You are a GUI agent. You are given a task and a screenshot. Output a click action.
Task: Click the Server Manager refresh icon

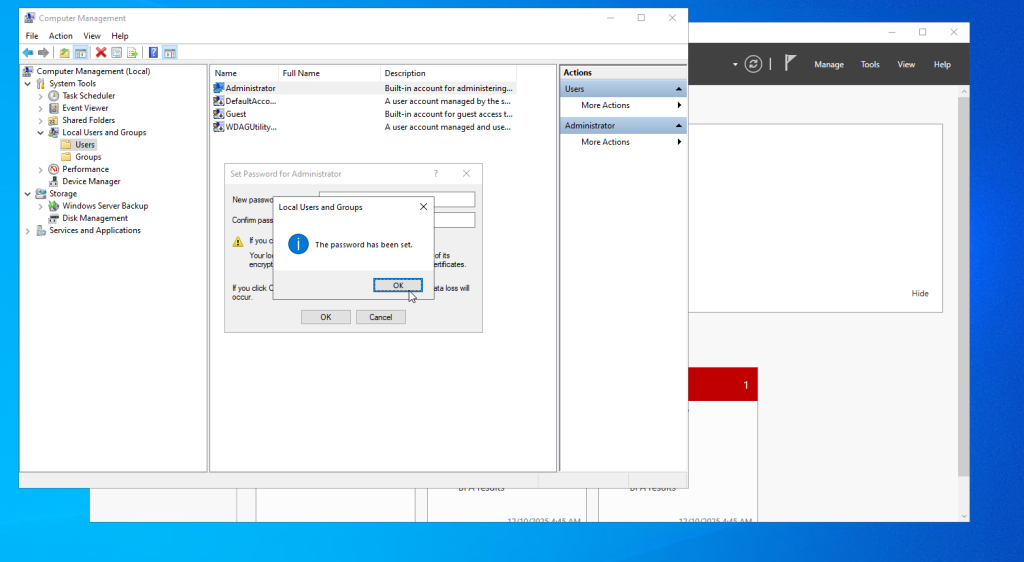[x=753, y=64]
